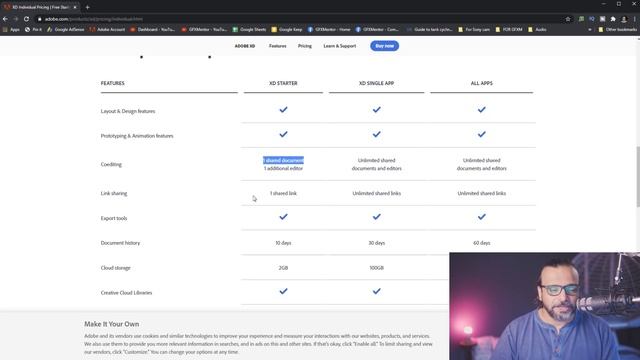This screenshot has width=640, height=360.
Task: Click the webcam video overlay of presenter
Action: tap(544, 306)
